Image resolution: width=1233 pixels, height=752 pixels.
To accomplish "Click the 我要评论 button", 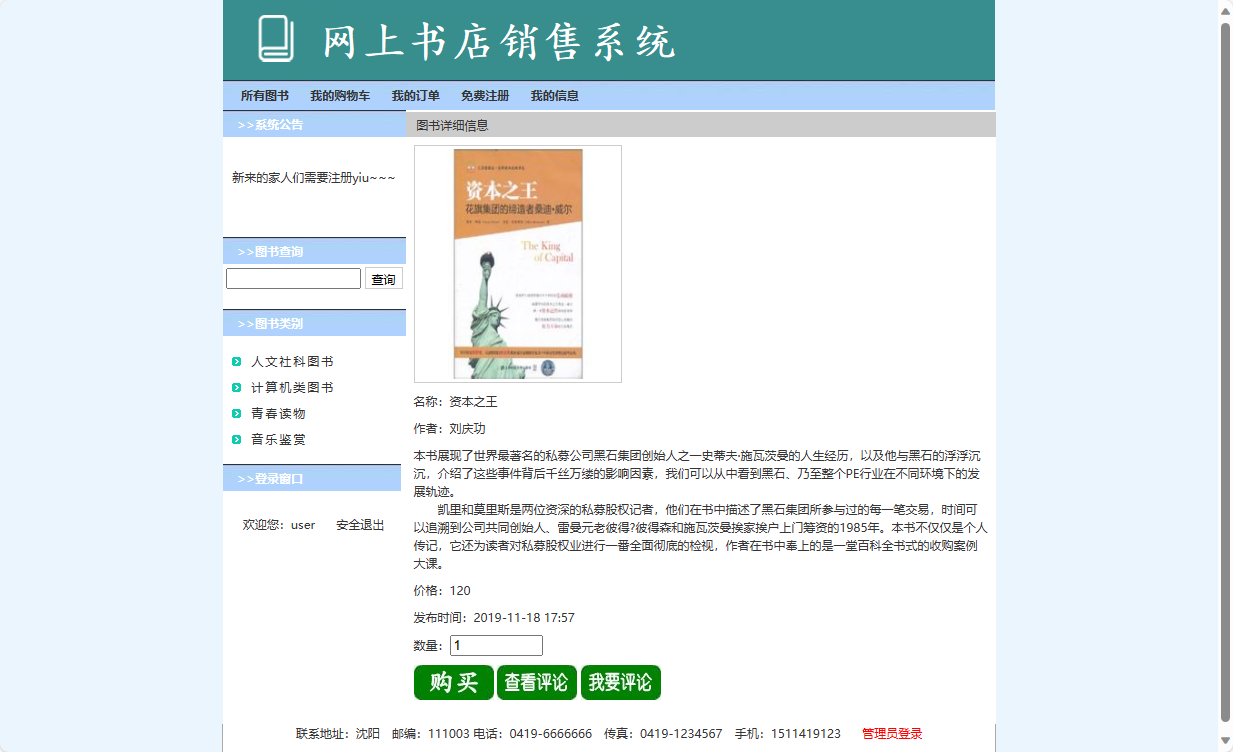I will pyautogui.click(x=621, y=682).
